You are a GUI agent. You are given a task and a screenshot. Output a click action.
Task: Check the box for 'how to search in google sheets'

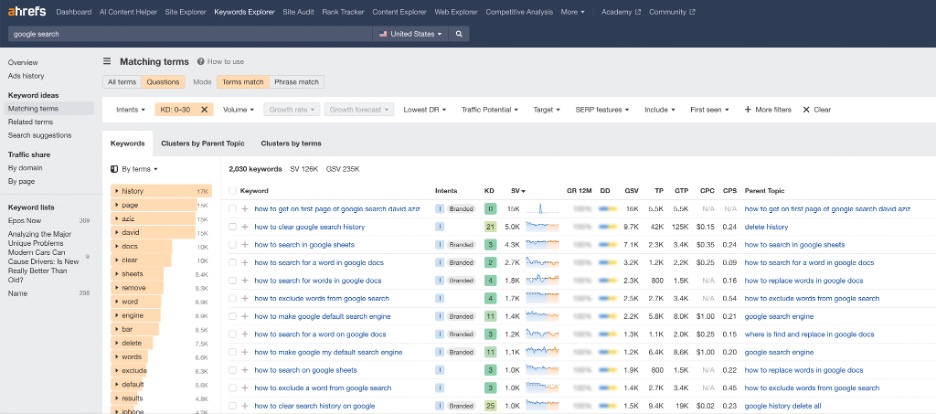click(x=232, y=244)
